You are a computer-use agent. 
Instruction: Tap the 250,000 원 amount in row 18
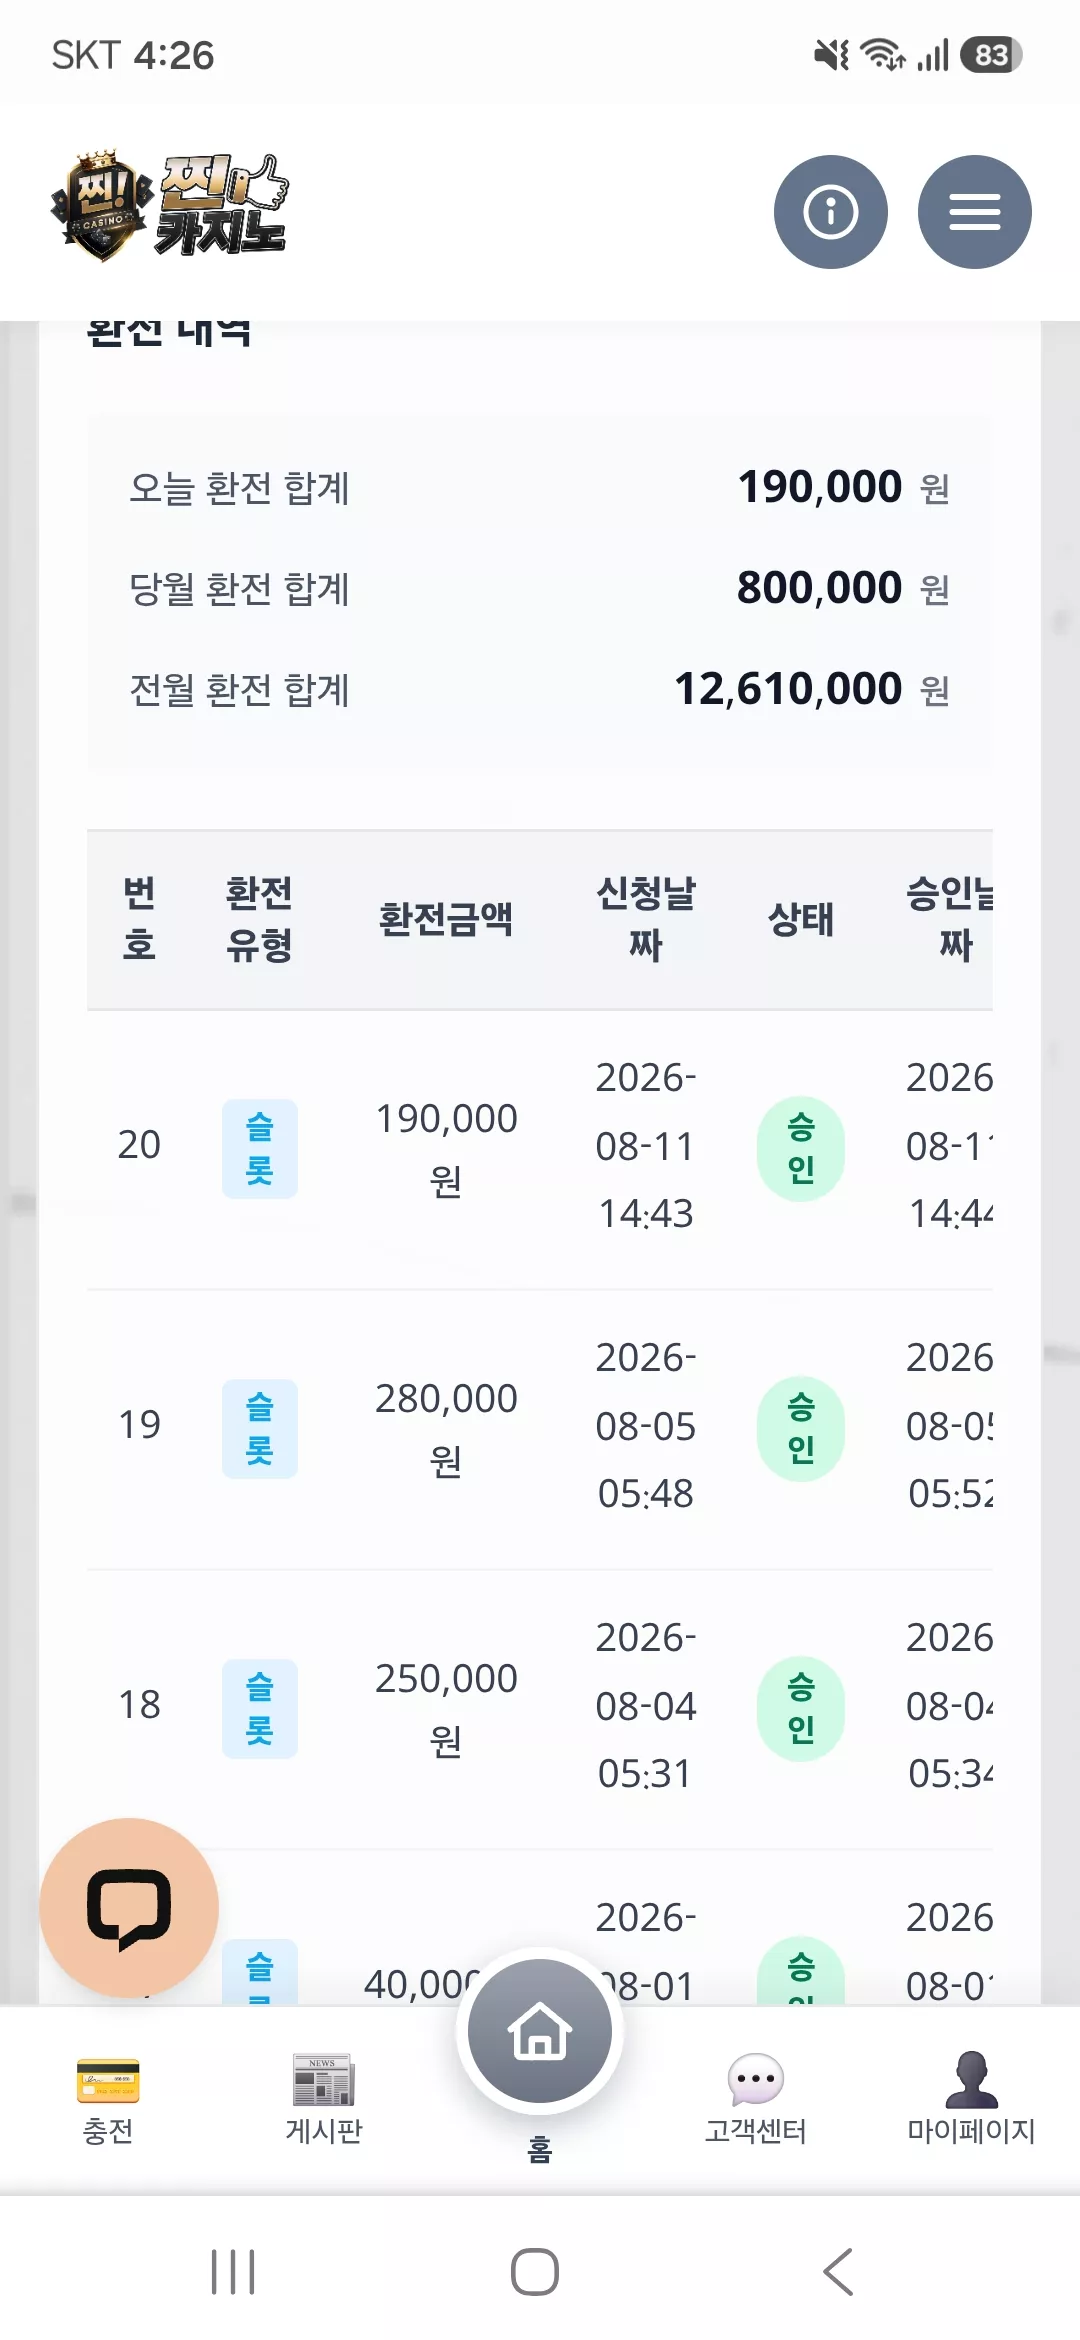pyautogui.click(x=446, y=1709)
